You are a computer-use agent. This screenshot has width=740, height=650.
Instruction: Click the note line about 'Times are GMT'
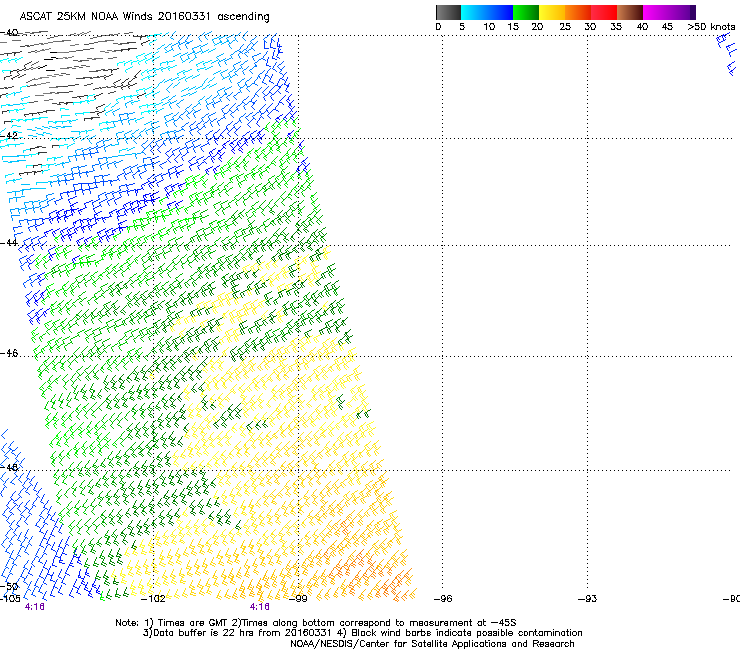316,623
